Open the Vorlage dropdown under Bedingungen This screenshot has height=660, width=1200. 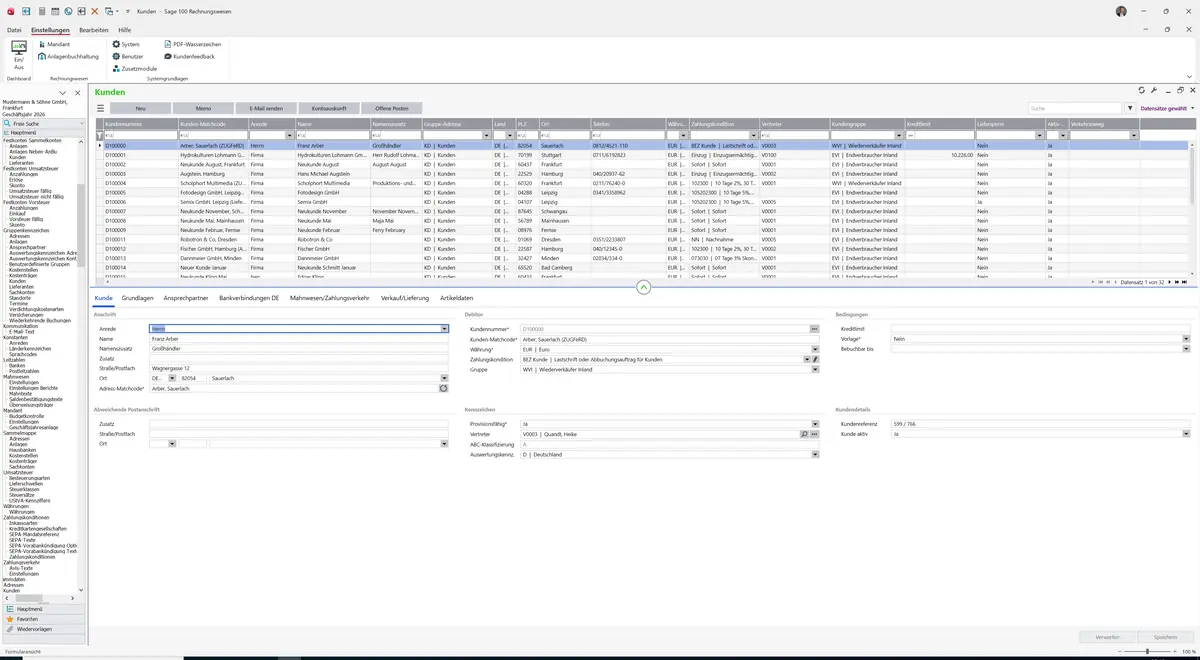[1186, 339]
